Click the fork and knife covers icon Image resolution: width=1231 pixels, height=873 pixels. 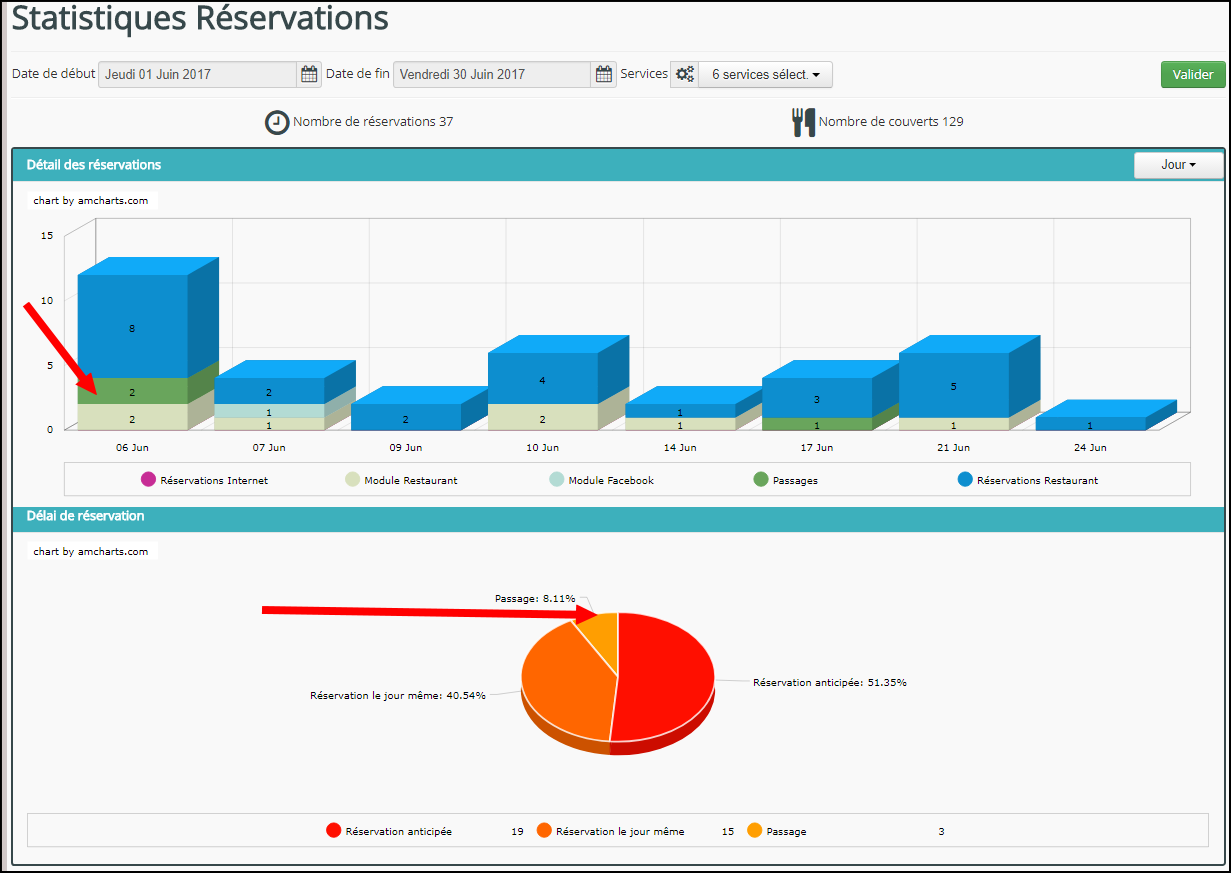[804, 122]
